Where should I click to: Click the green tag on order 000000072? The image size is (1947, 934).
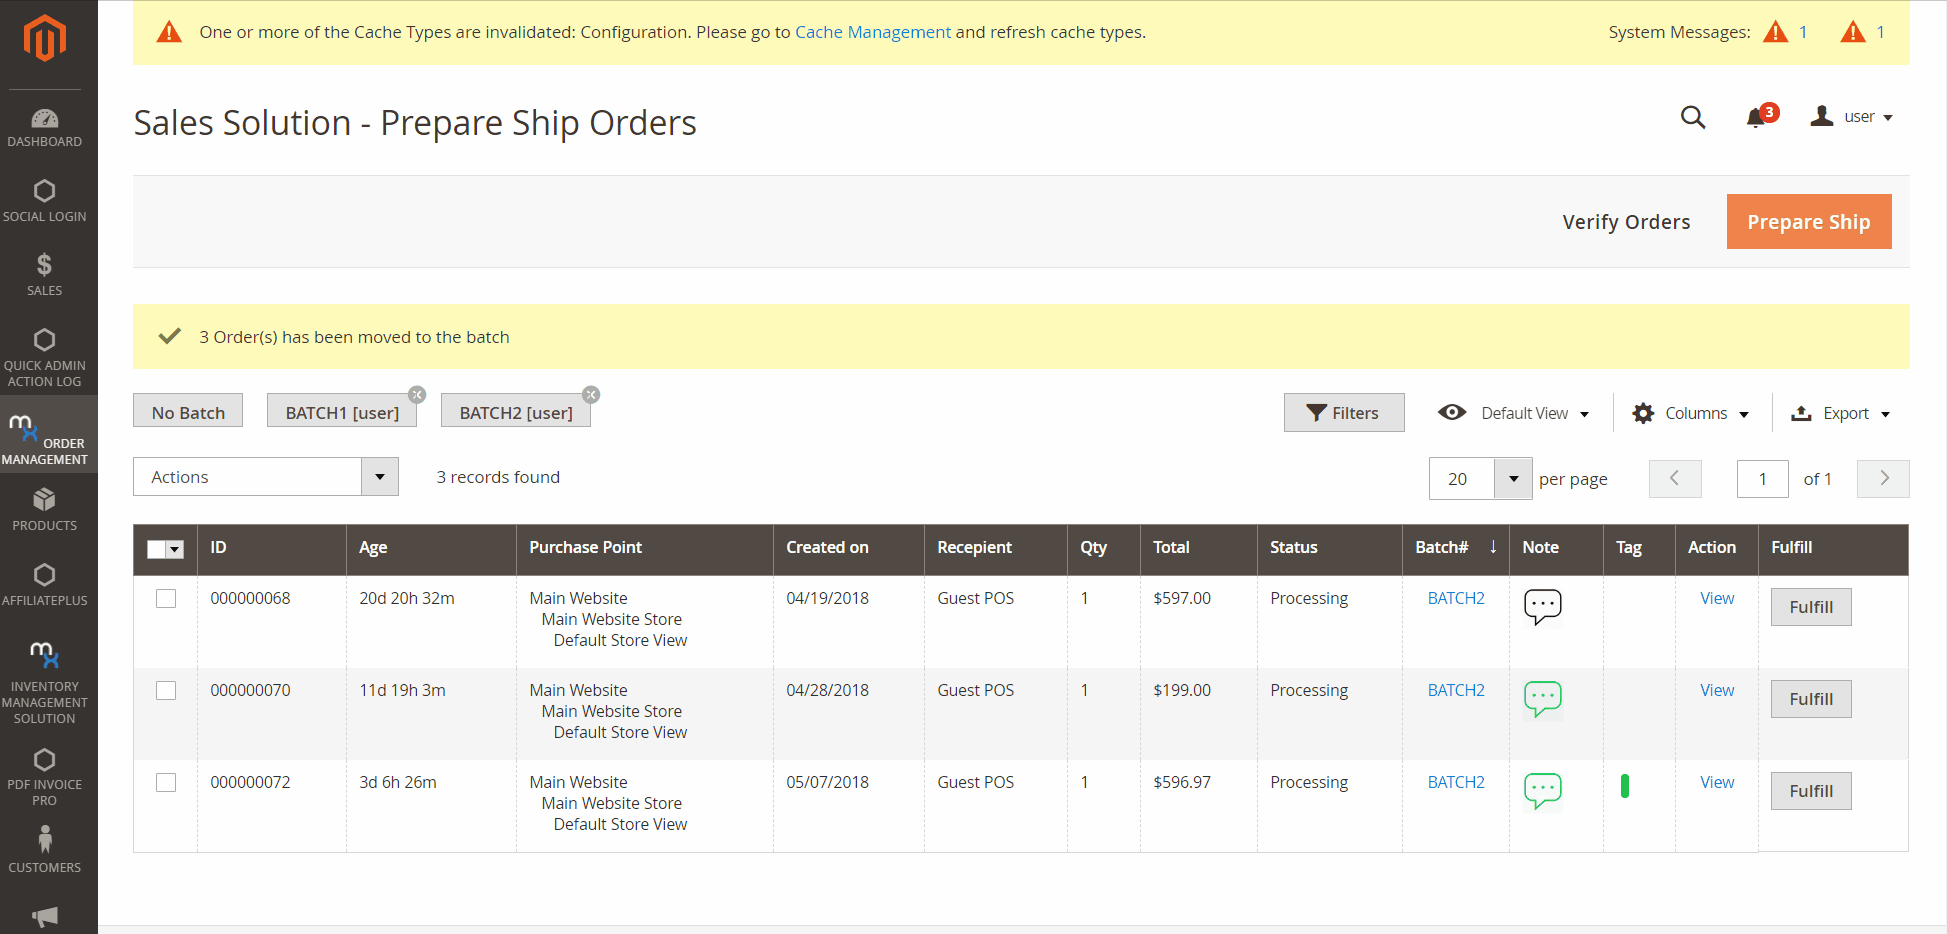(x=1625, y=786)
